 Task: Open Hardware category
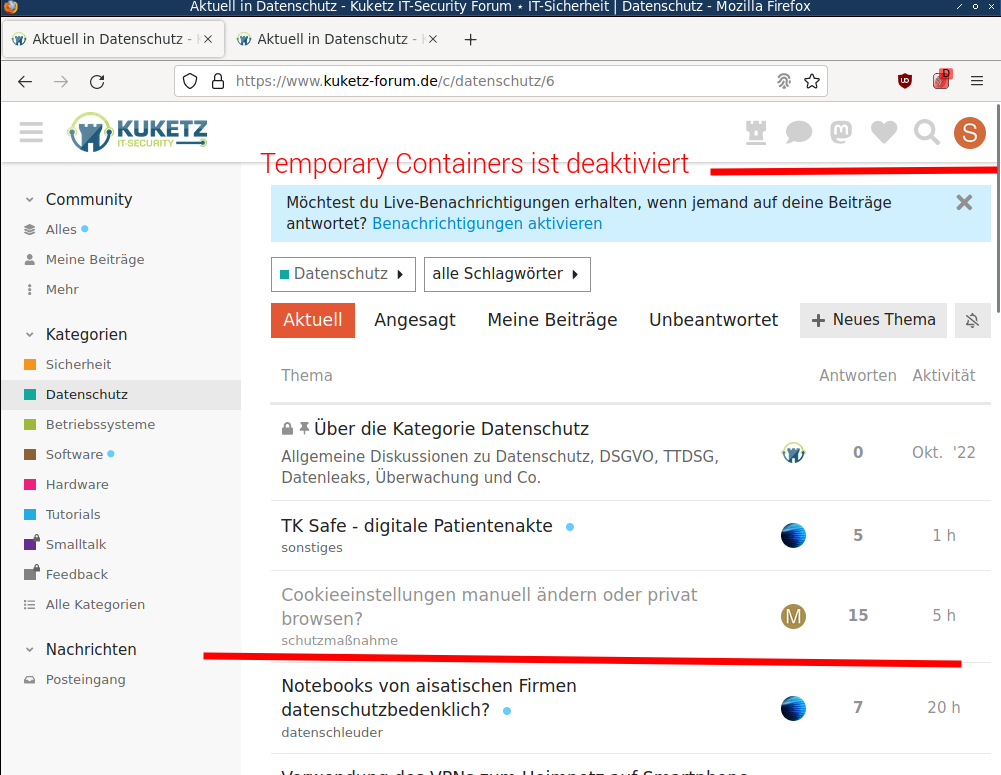(121, 485)
